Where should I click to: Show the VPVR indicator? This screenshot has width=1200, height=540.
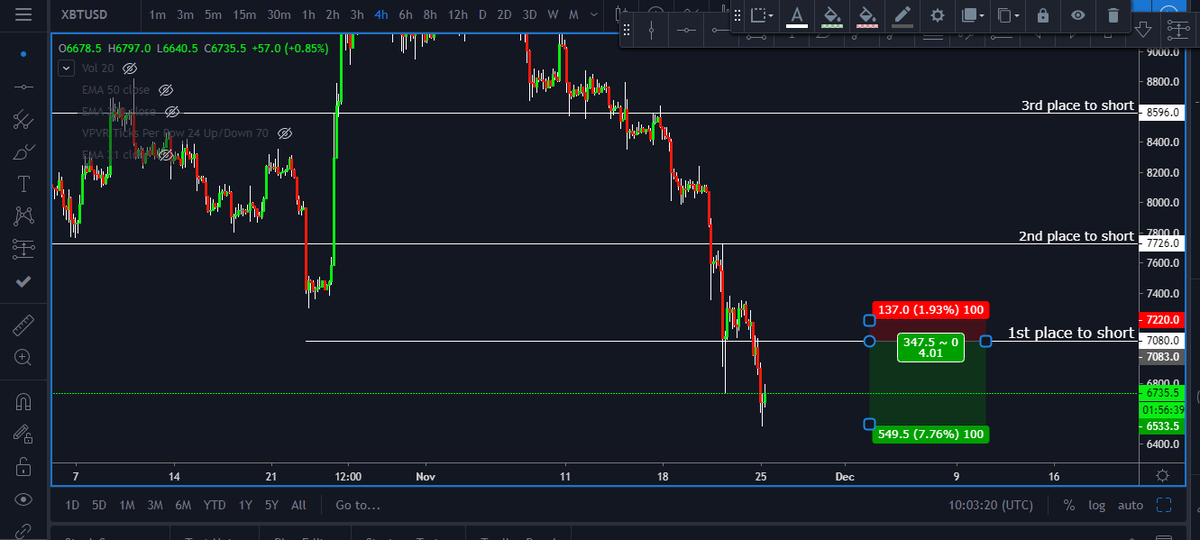point(284,133)
